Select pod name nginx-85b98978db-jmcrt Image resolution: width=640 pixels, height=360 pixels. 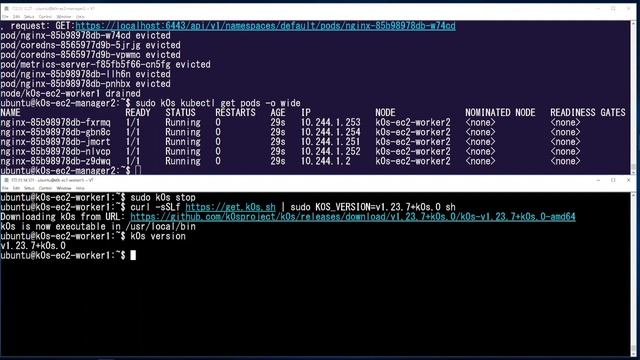pyautogui.click(x=56, y=142)
